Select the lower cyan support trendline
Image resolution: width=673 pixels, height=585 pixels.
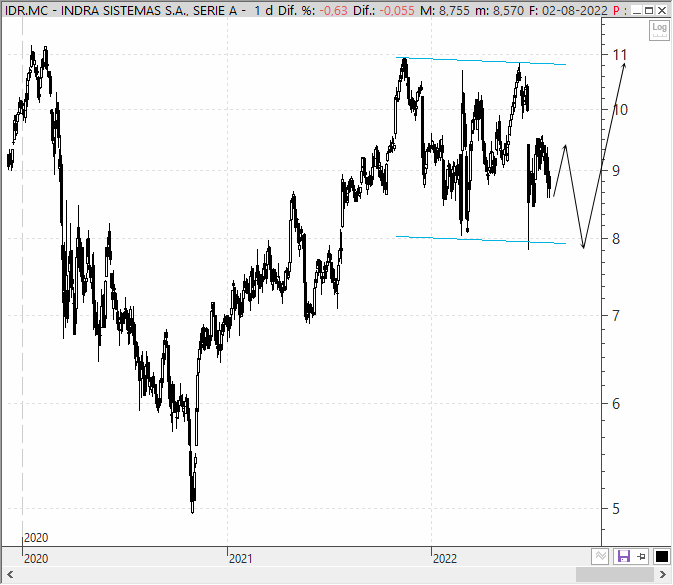point(481,240)
